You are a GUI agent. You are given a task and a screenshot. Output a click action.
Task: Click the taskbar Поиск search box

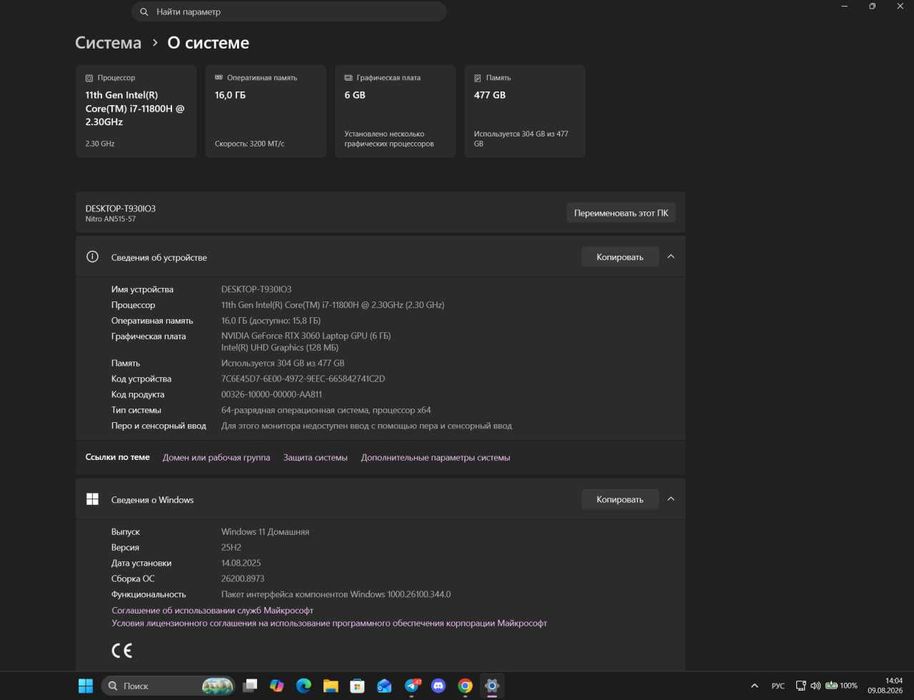coord(168,686)
